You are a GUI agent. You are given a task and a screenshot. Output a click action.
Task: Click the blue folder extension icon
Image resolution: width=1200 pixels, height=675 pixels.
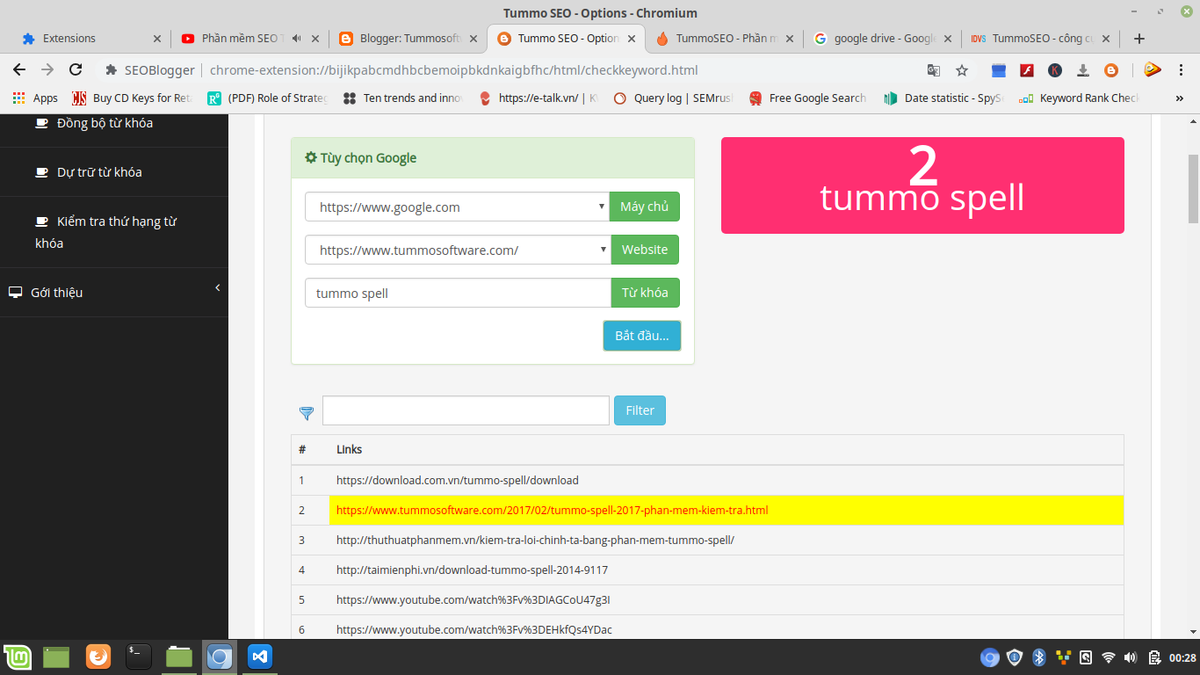point(998,70)
